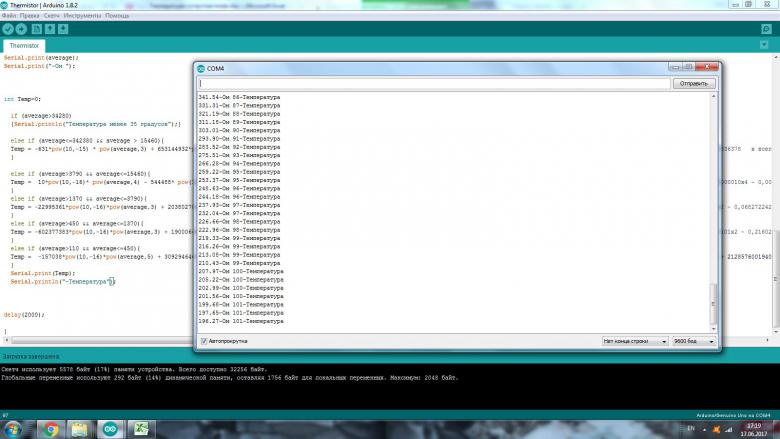This screenshot has width=780, height=439.
Task: Click serial monitor scroll down arrow
Action: point(713,329)
